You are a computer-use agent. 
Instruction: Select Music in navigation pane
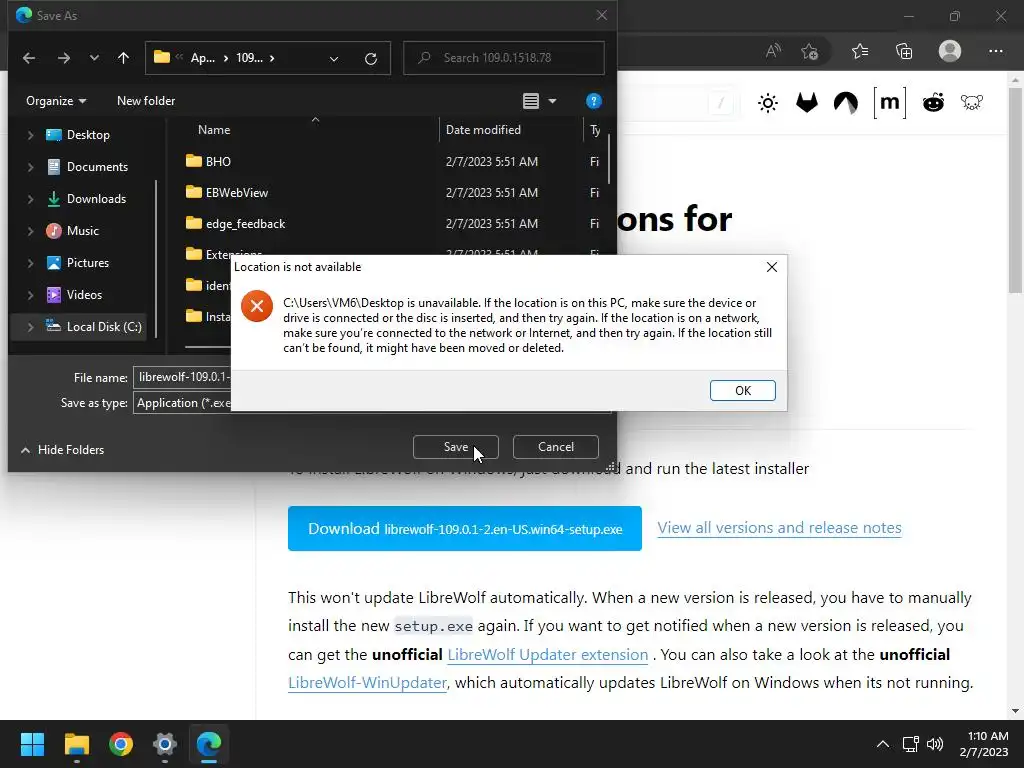click(82, 231)
